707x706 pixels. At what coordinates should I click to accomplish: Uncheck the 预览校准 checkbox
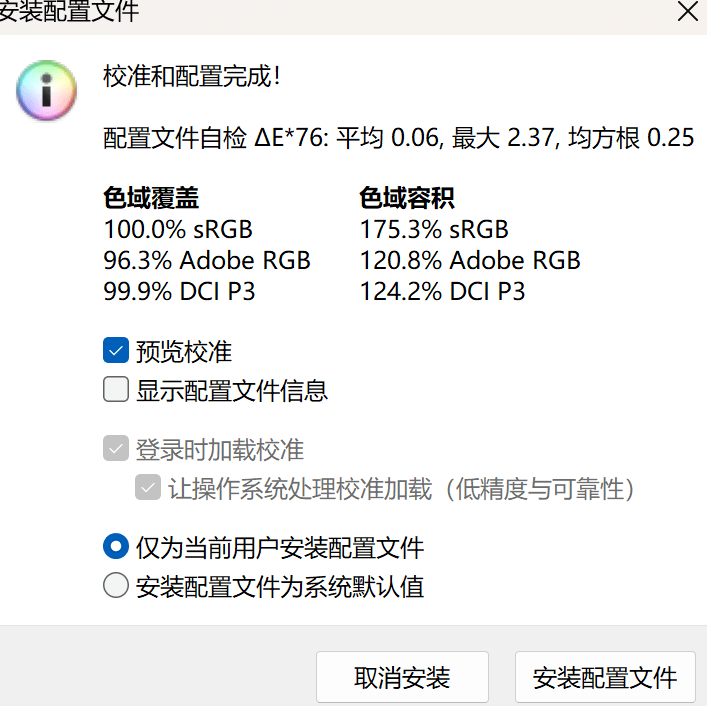tap(116, 351)
